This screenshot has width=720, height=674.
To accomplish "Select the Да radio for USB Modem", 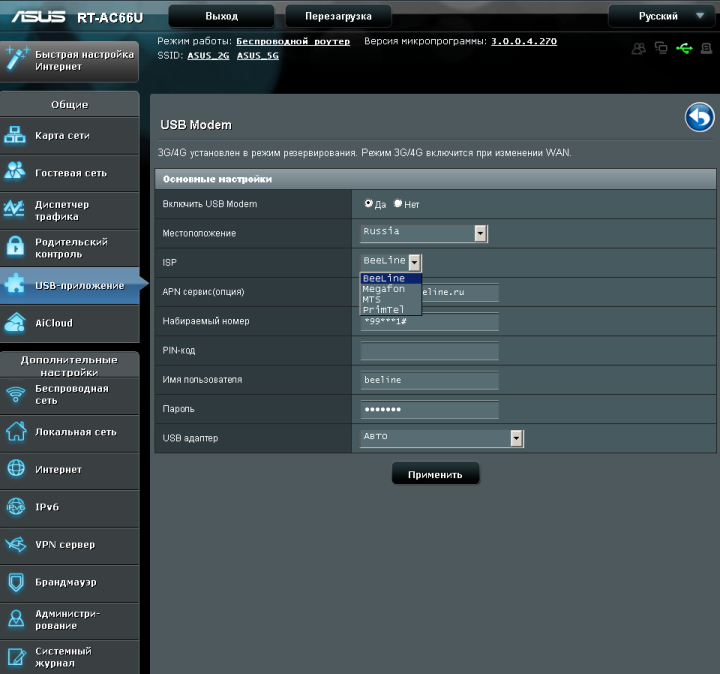I will point(368,203).
